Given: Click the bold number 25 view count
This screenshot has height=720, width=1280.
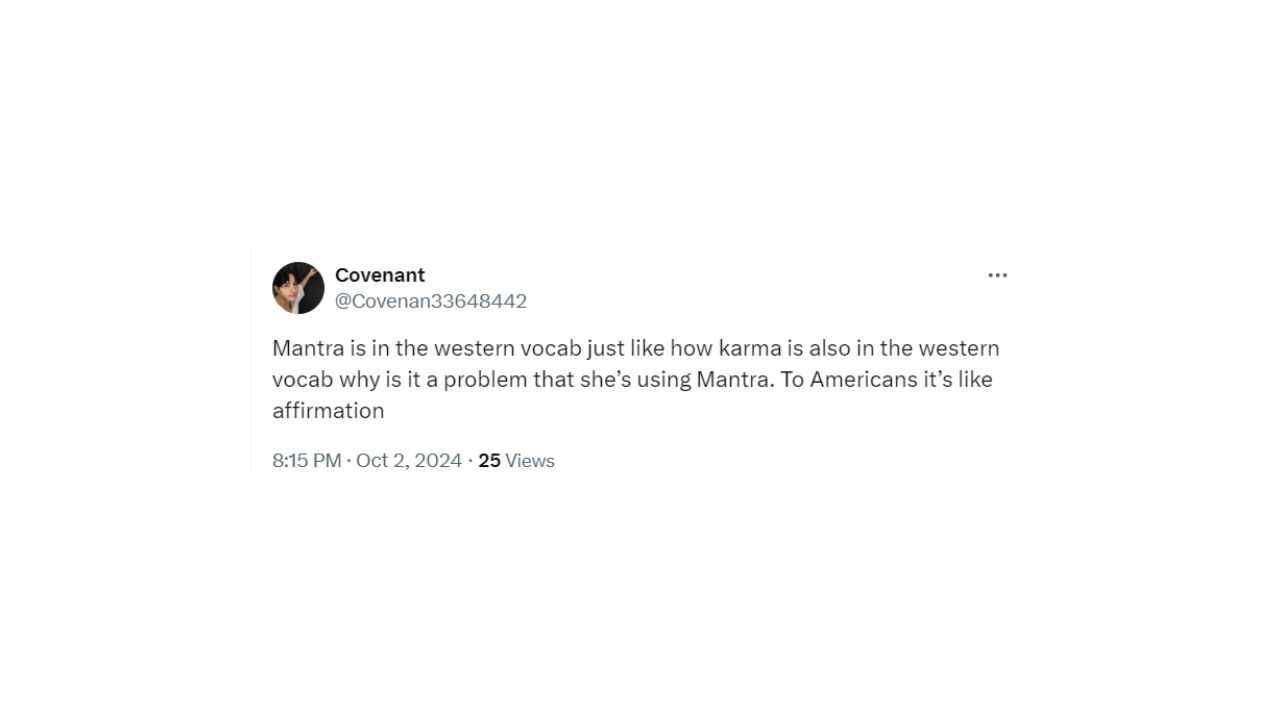Looking at the screenshot, I should 489,461.
